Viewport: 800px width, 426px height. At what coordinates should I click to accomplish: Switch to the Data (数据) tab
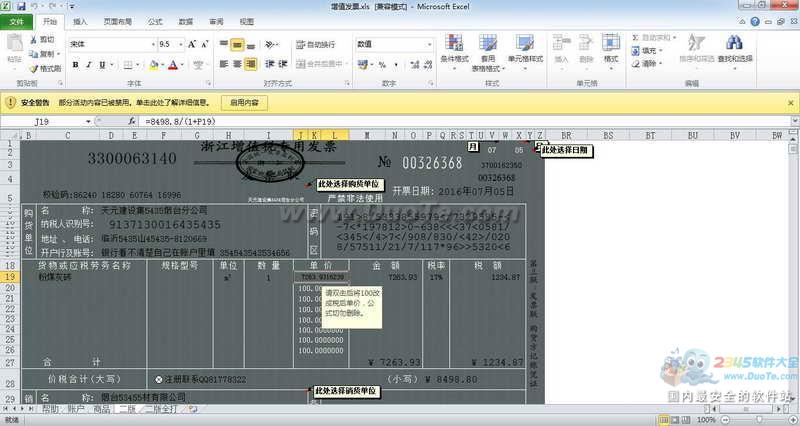coord(186,21)
